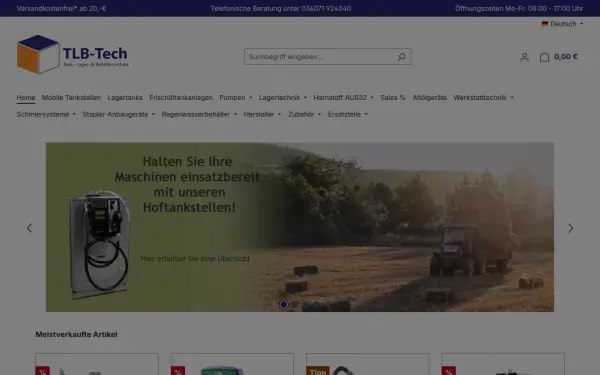Expand the Hersteller menu
This screenshot has height=375, width=600.
262,114
